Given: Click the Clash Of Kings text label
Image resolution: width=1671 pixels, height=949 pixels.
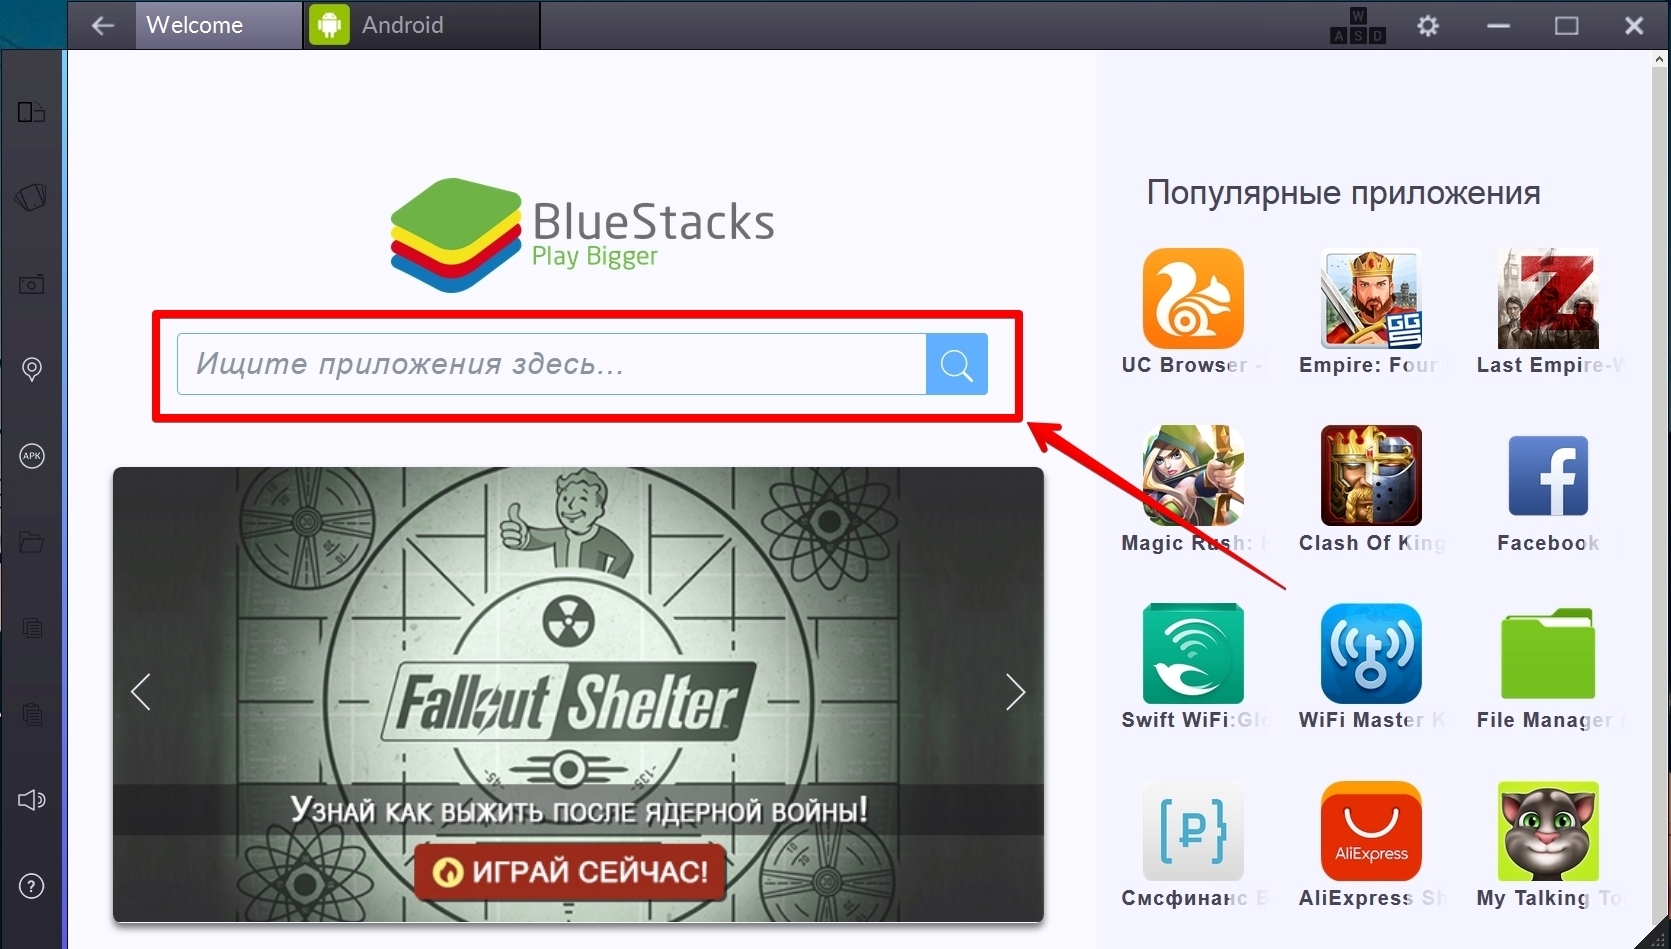Looking at the screenshot, I should 1372,543.
